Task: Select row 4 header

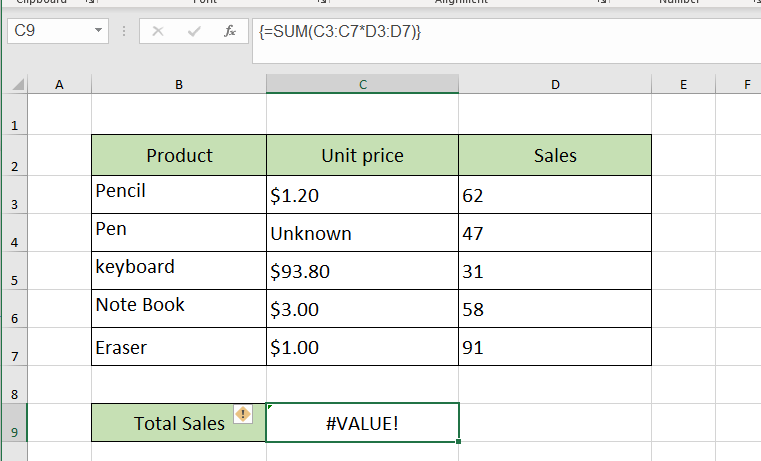Action: point(15,232)
